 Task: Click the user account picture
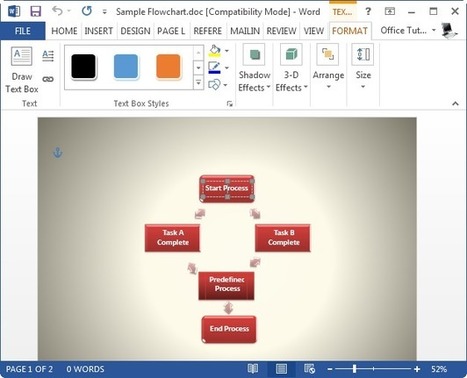449,30
